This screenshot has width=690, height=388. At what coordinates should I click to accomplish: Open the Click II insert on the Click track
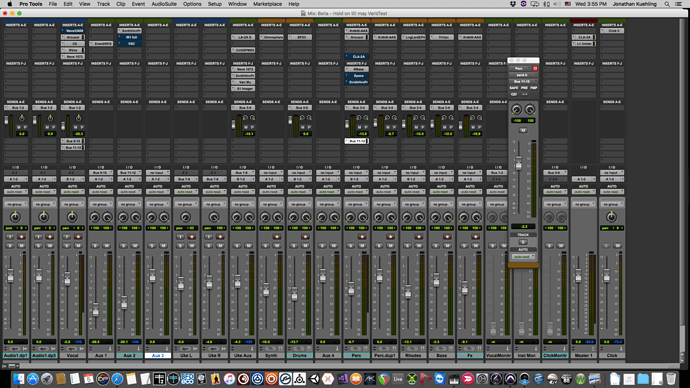(x=612, y=31)
